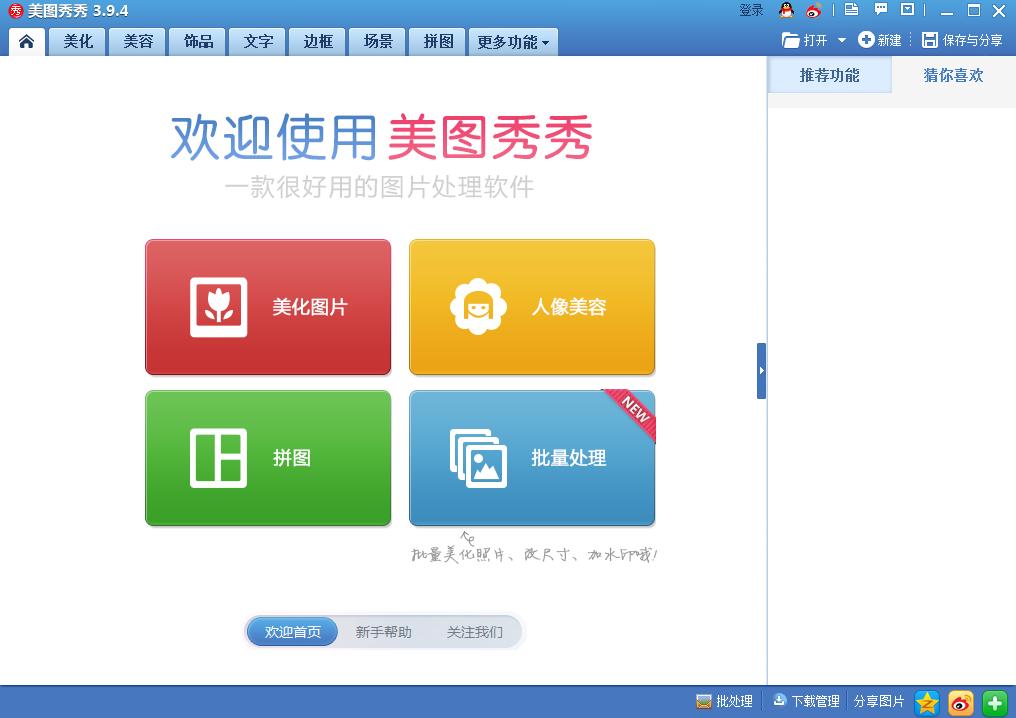Open 批处理 from the bottom status bar
This screenshot has width=1016, height=718.
tap(727, 701)
